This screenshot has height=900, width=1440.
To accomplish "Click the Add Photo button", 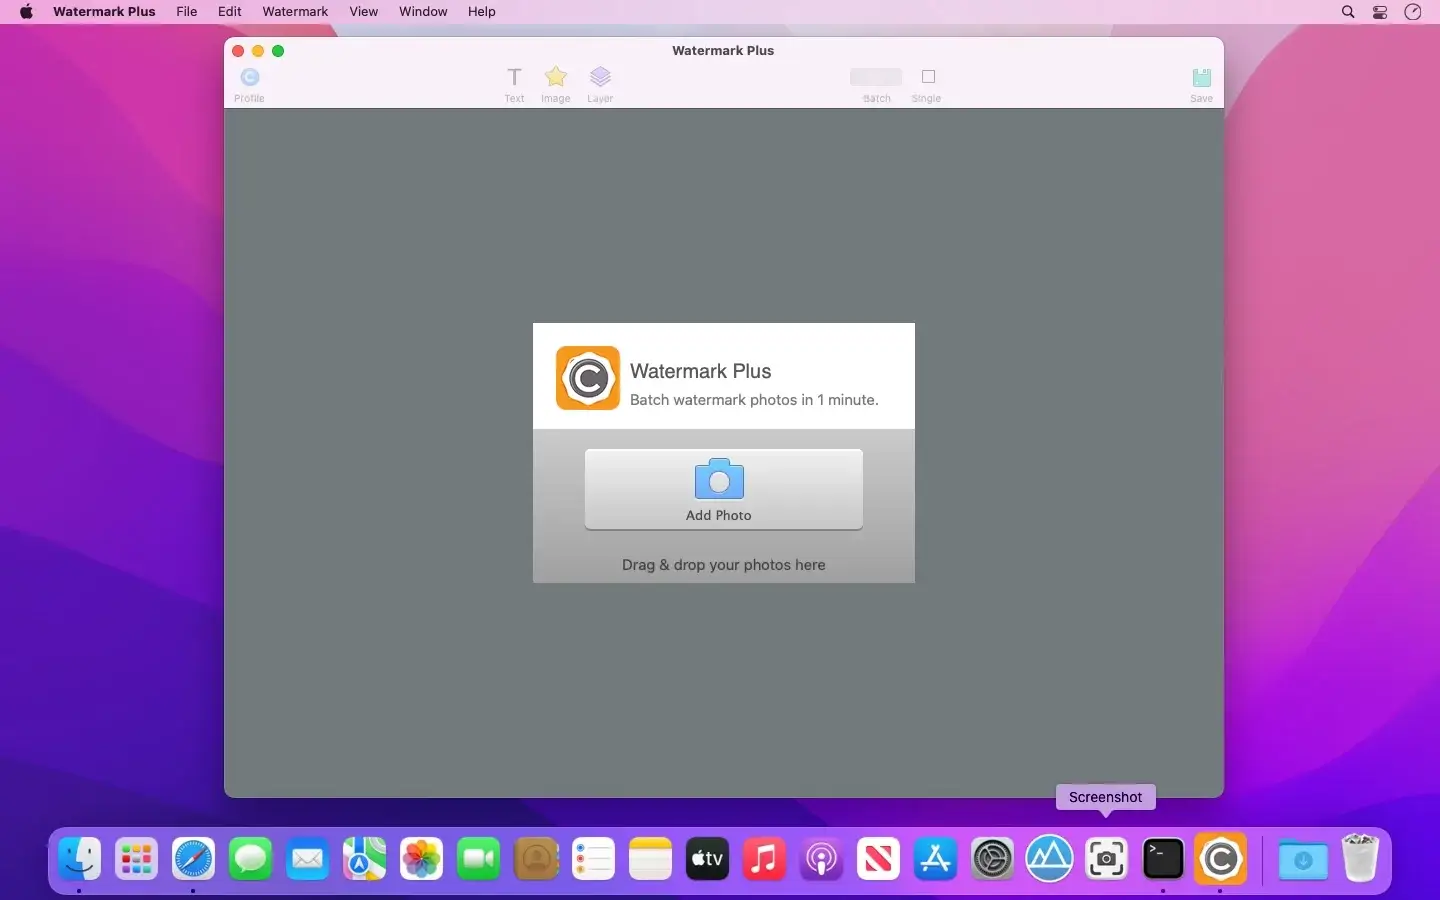I will [x=724, y=489].
